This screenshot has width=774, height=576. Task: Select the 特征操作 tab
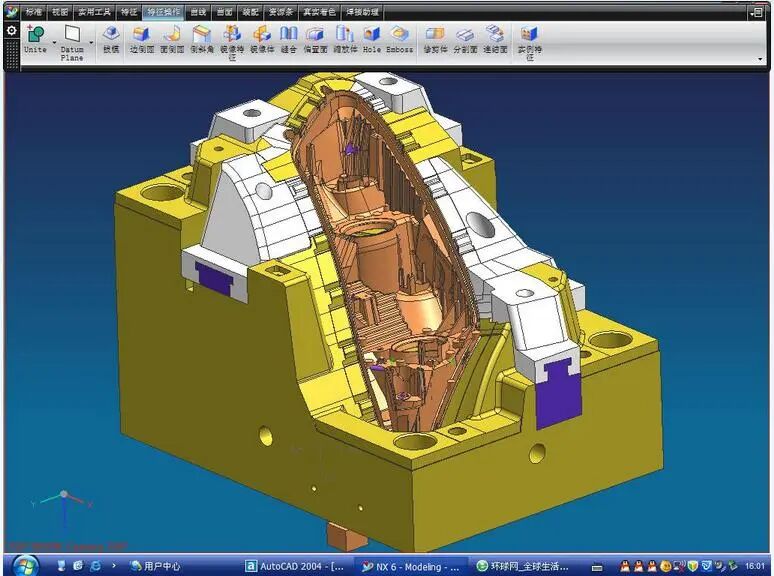tap(163, 12)
